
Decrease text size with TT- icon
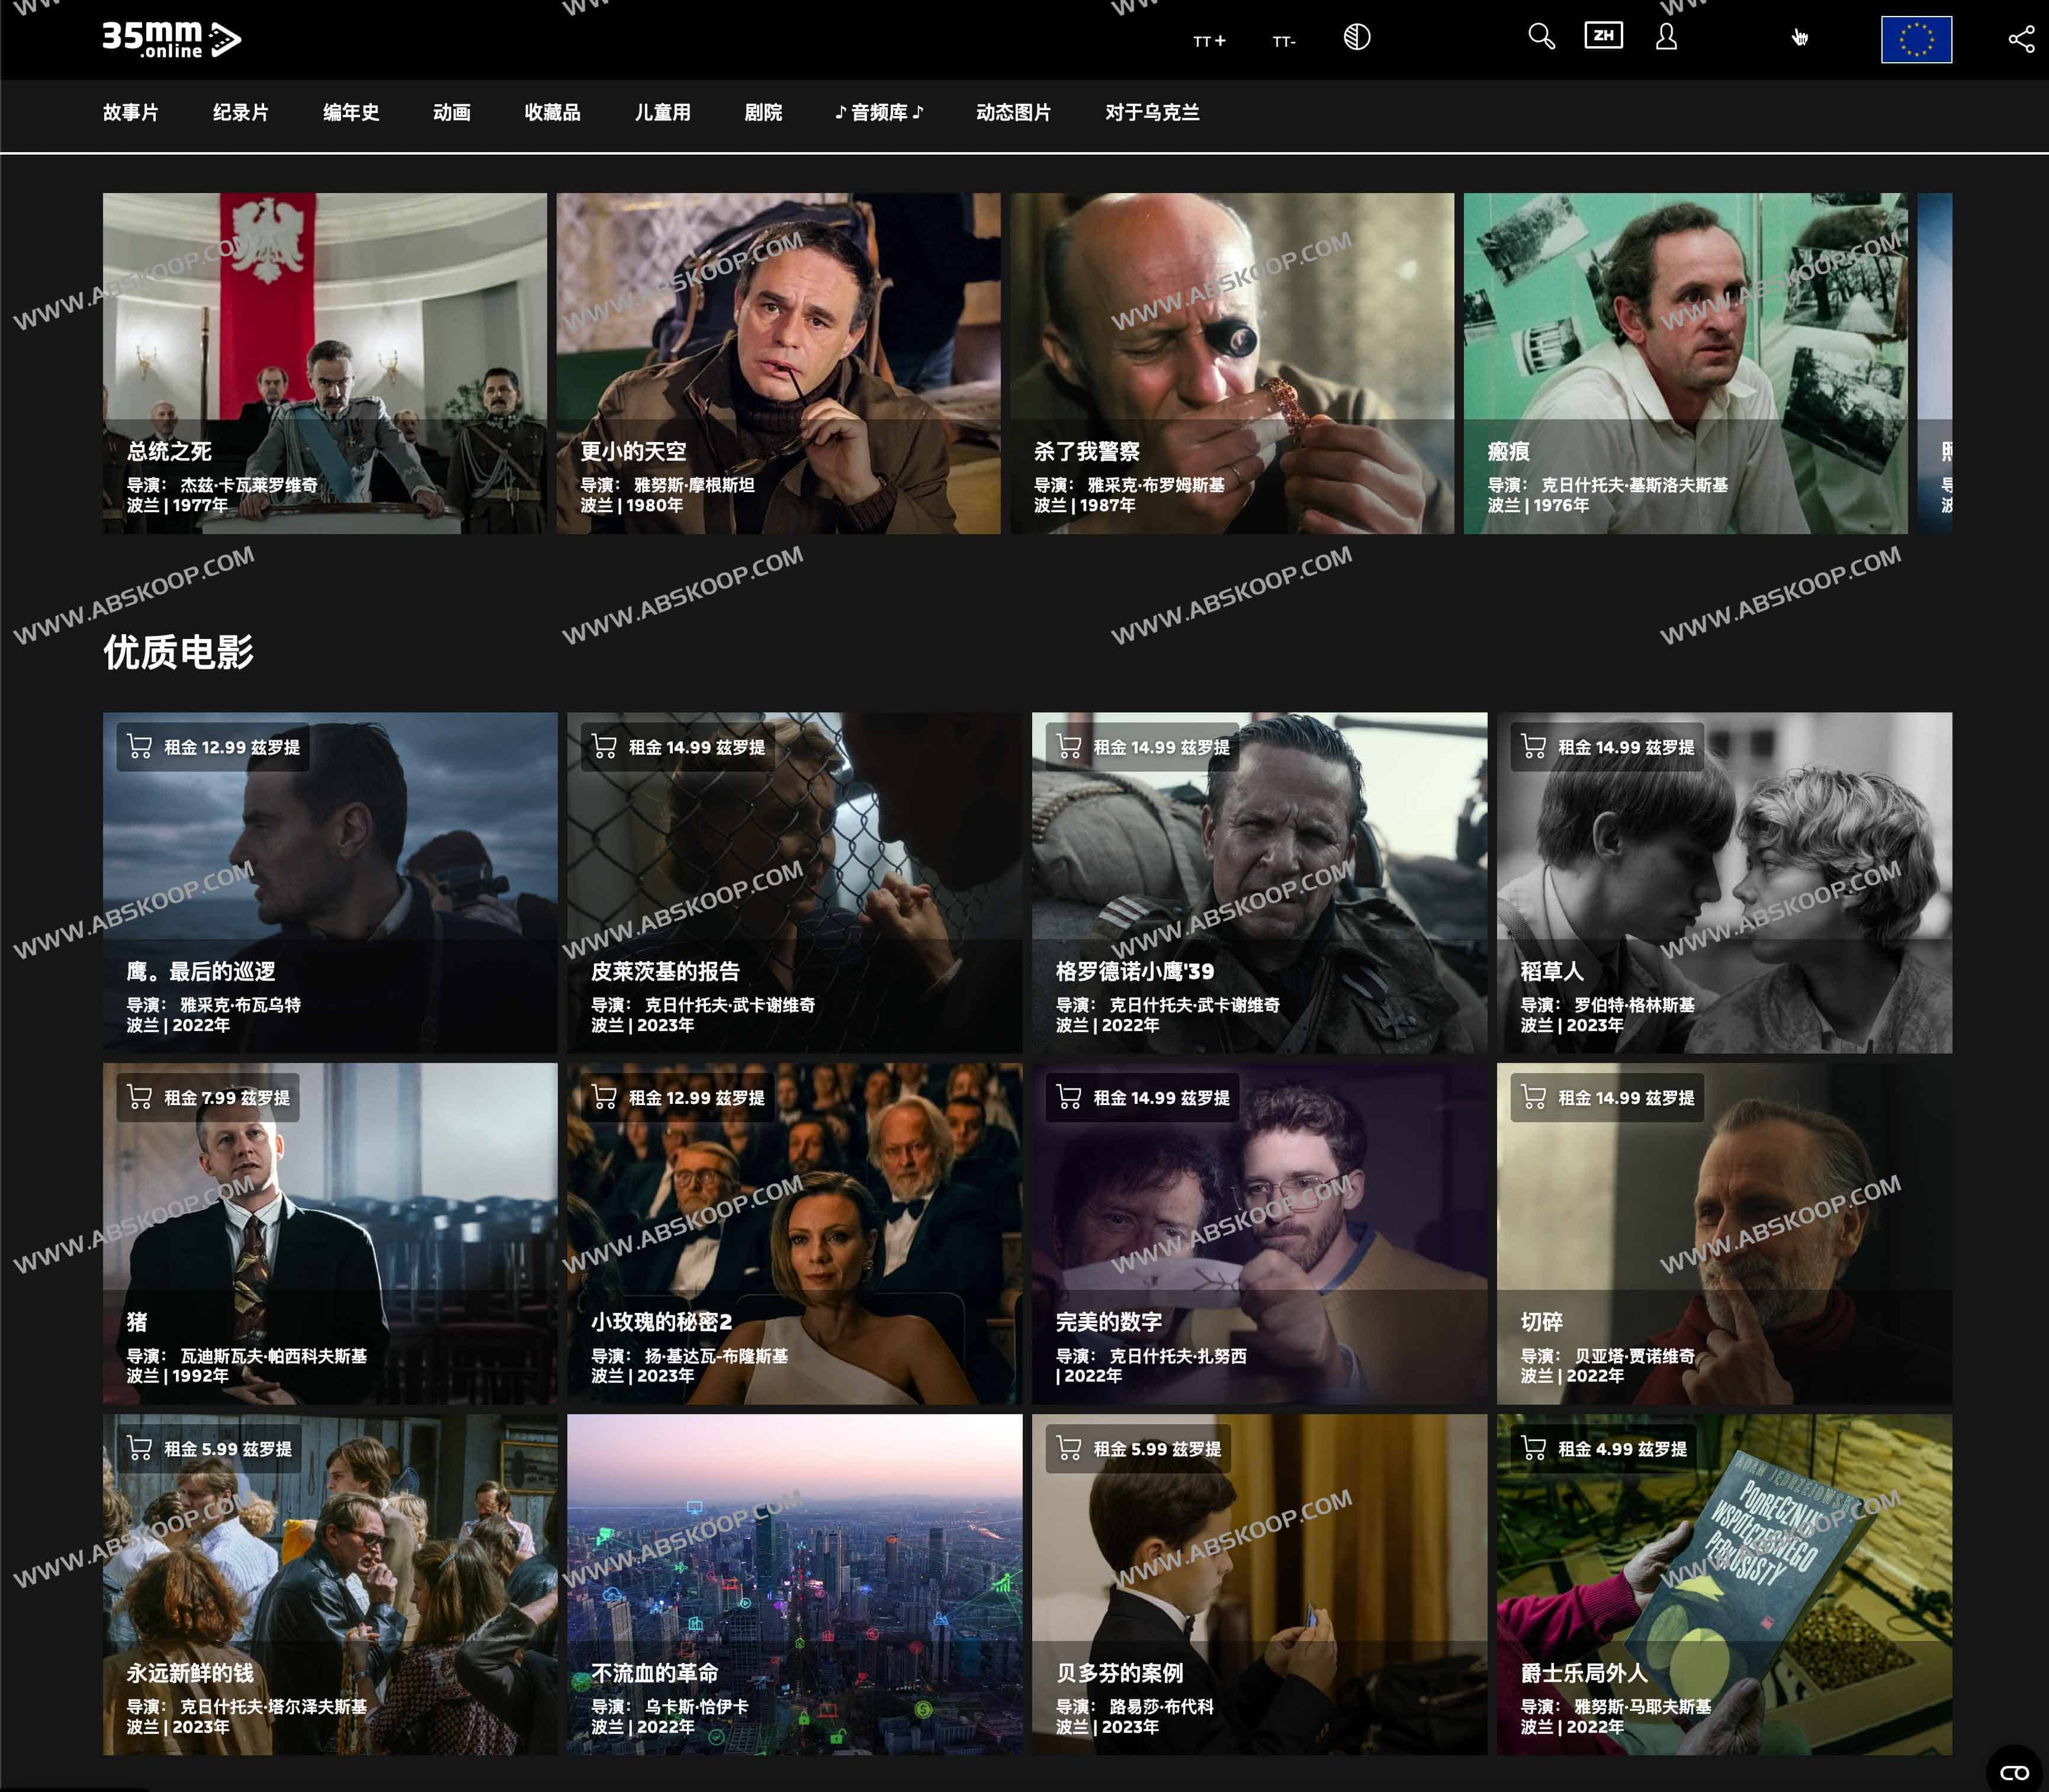(x=1284, y=41)
